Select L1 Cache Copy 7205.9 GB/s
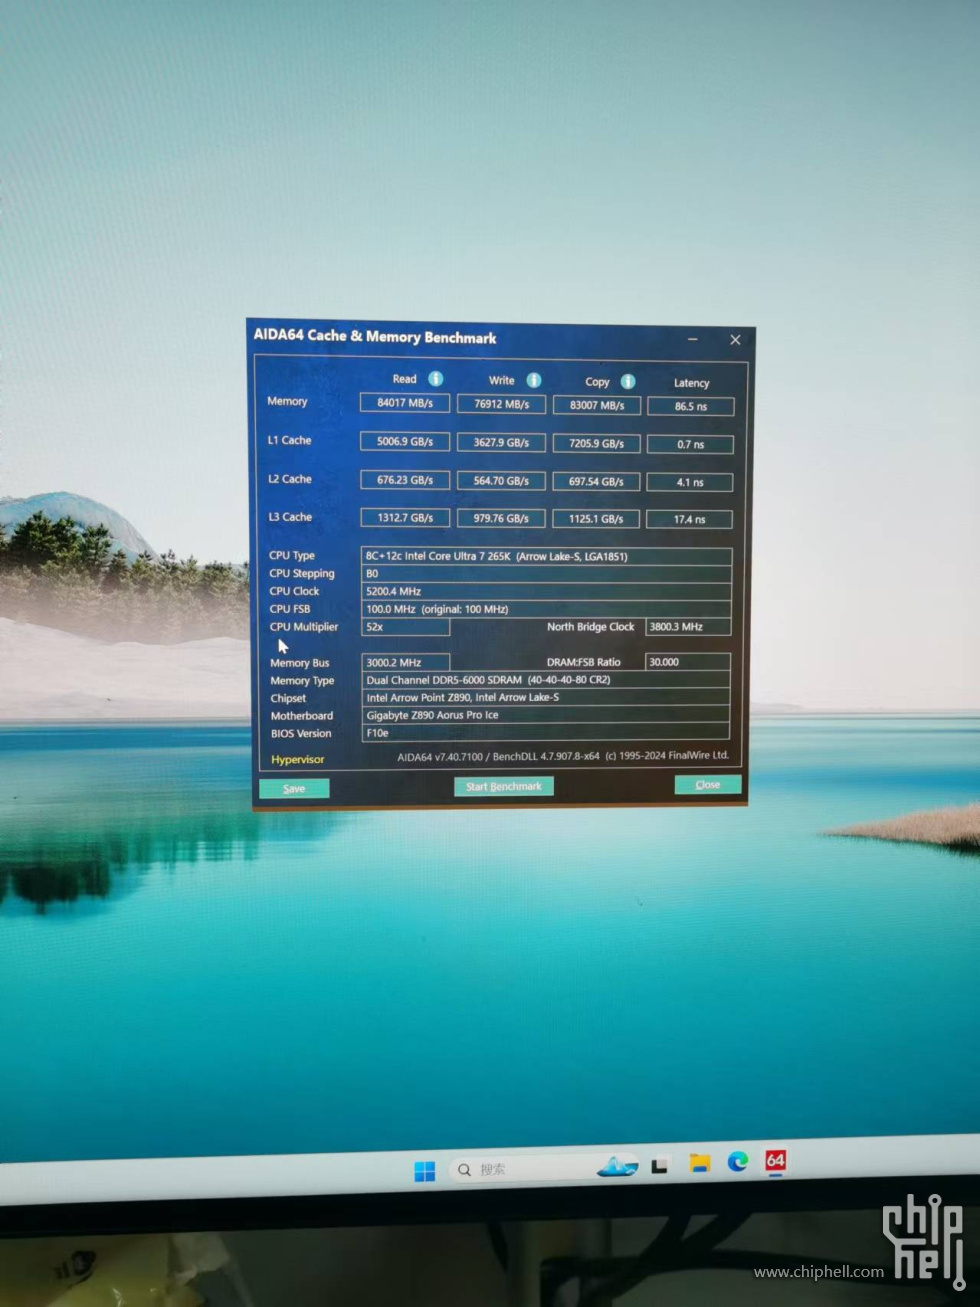 tap(597, 443)
